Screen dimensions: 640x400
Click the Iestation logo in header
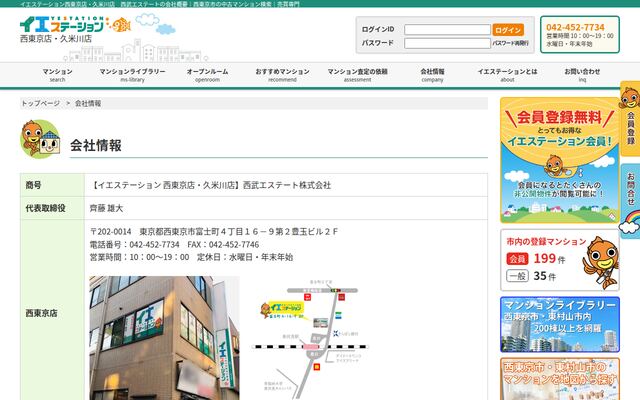tap(75, 24)
